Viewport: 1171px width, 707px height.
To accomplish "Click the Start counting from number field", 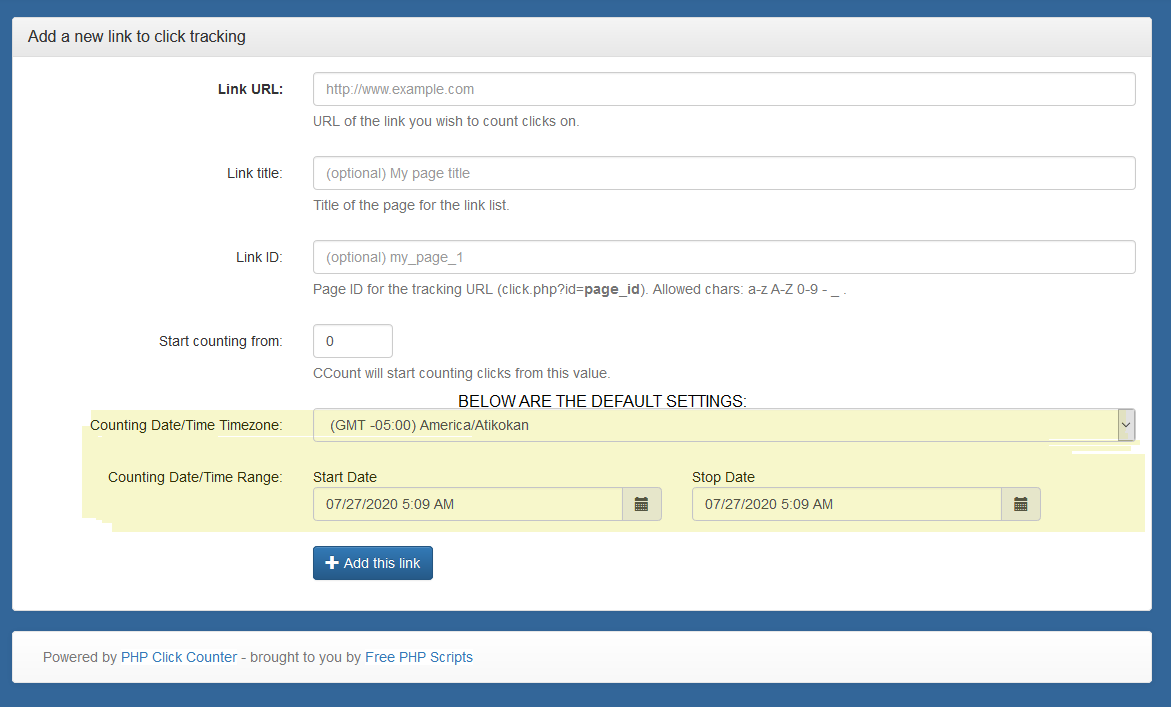I will 352,341.
